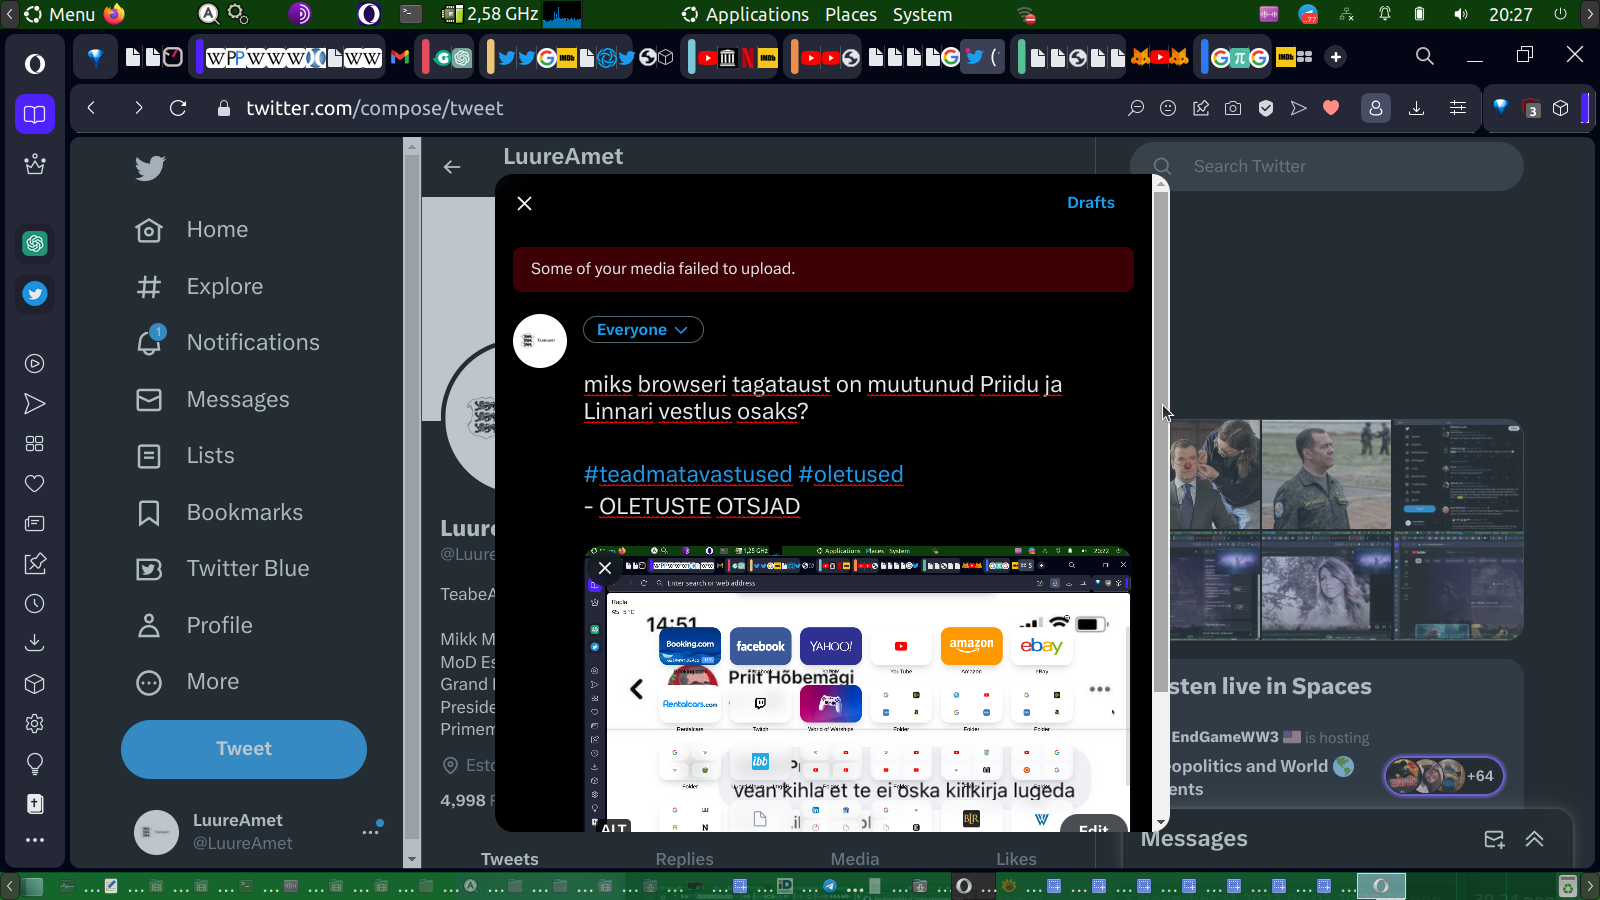The height and width of the screenshot is (900, 1600).
Task: Click the #teadmatavastused hashtag
Action: coord(688,474)
